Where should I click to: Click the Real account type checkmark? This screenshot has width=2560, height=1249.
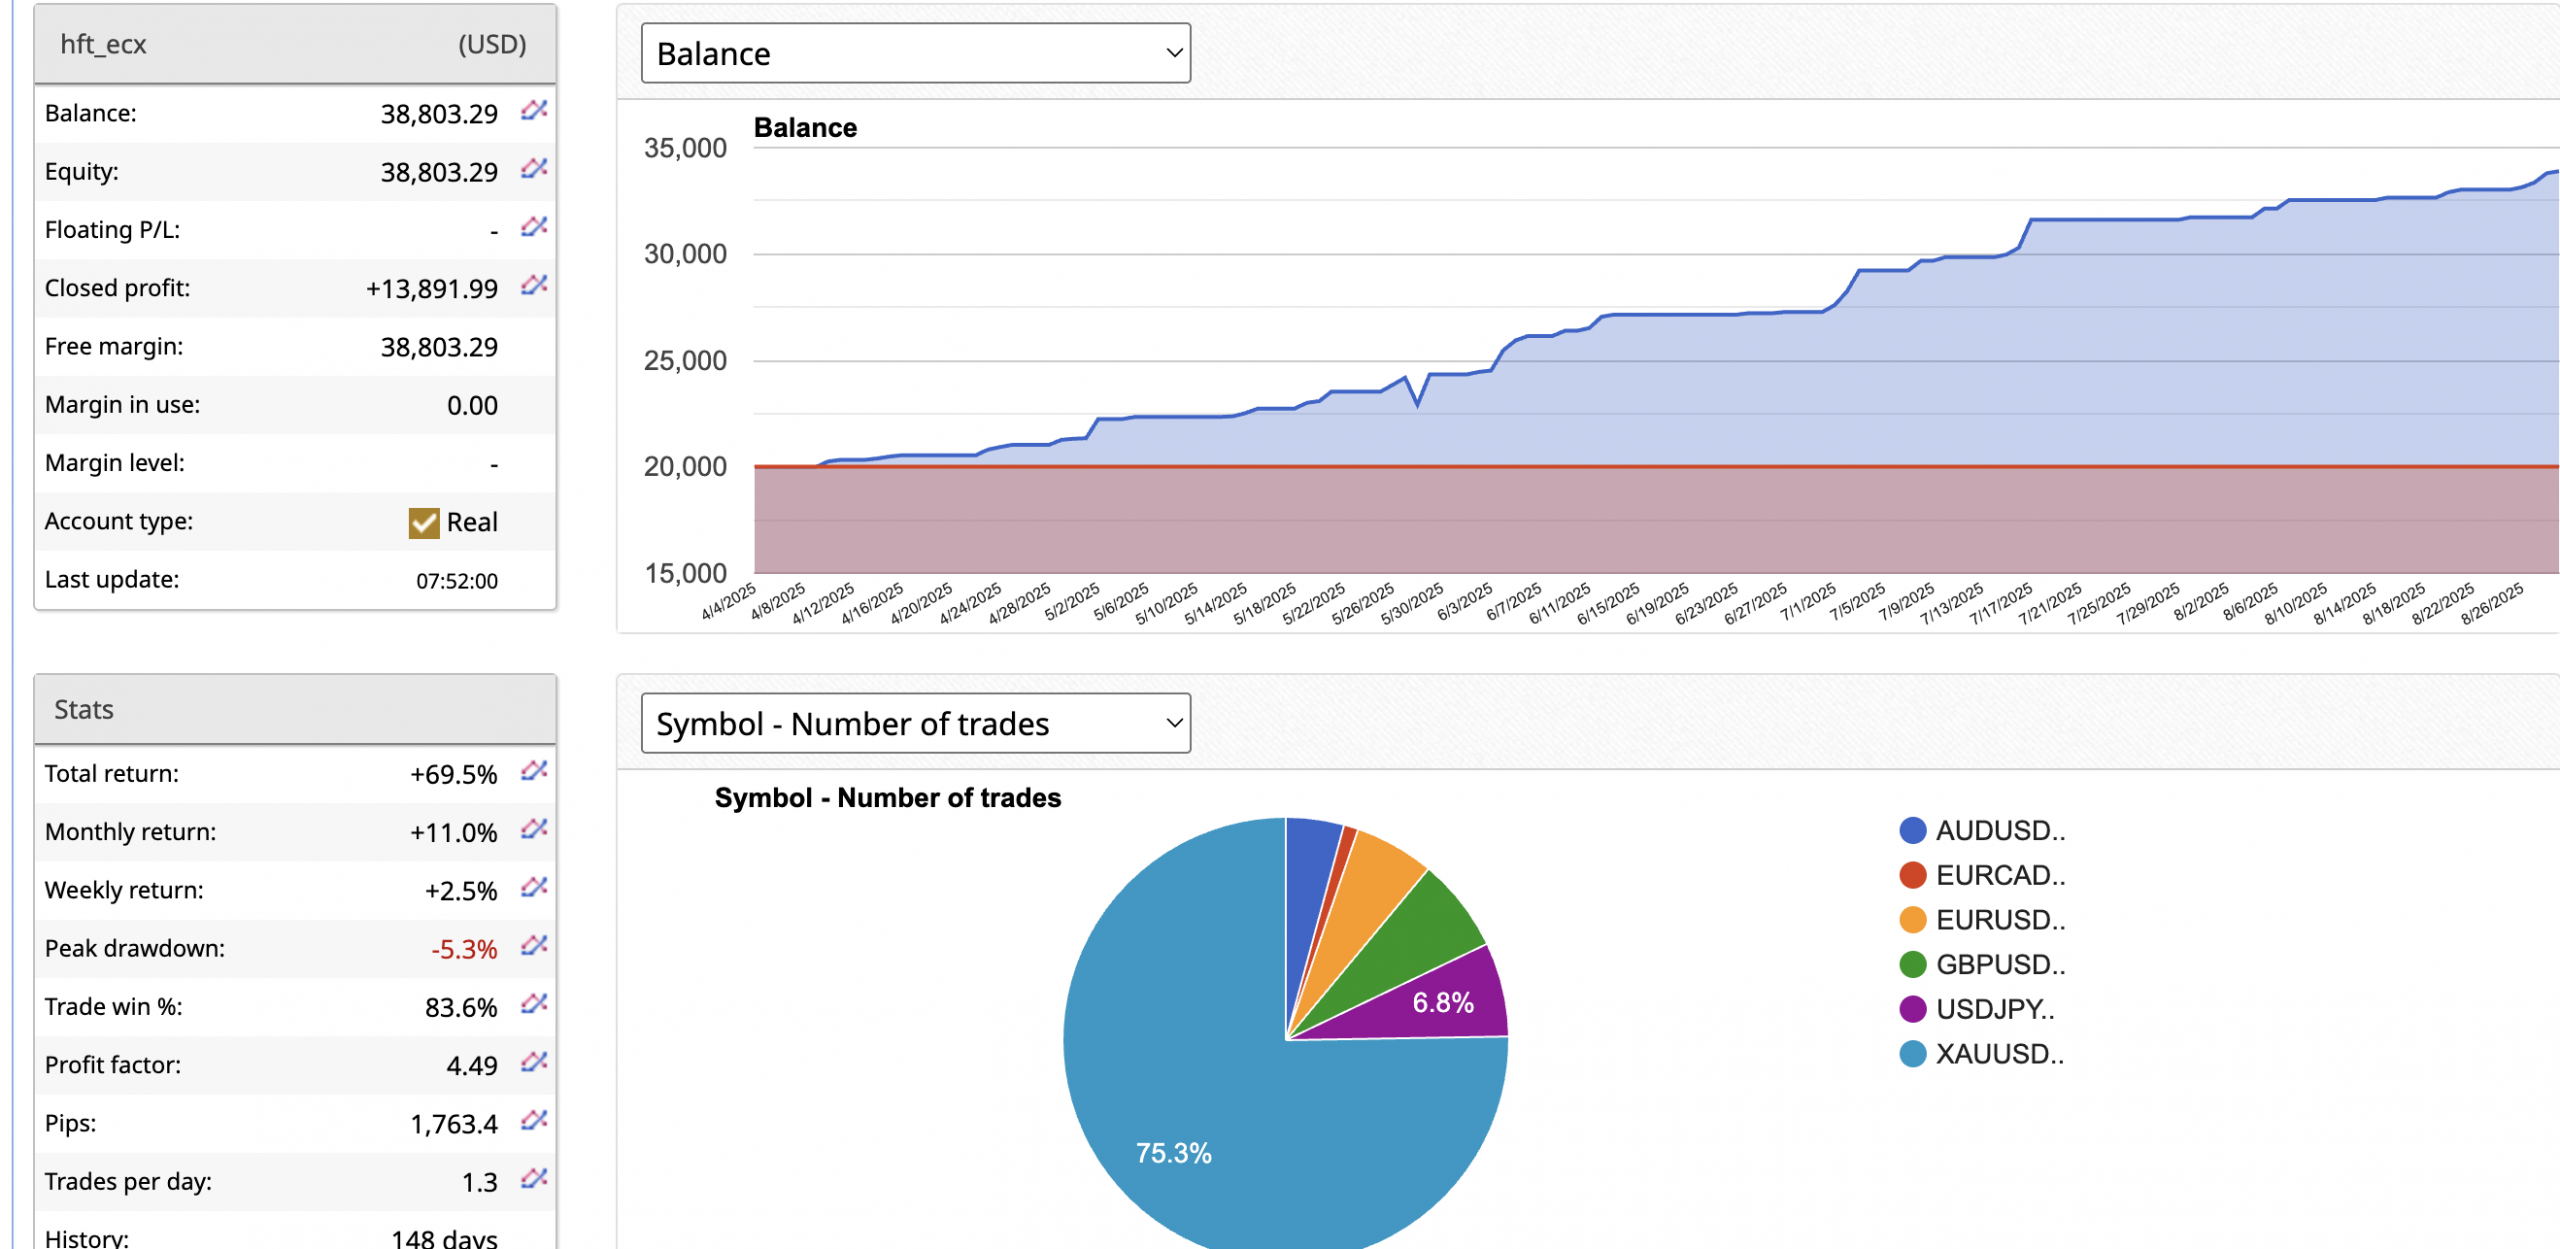pos(424,522)
